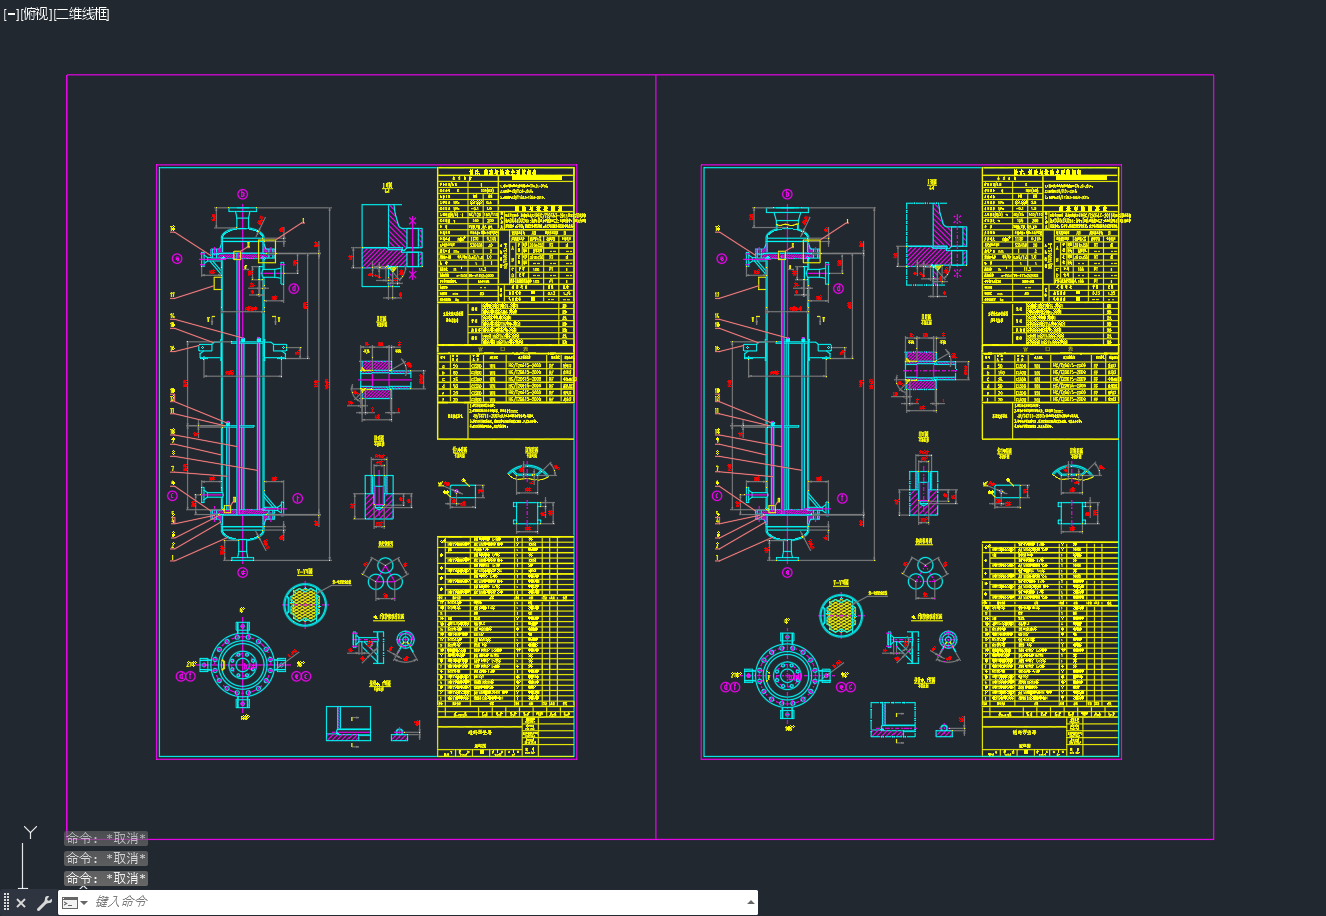
Task: Open the [-] viewport controls menu
Action: [11, 14]
